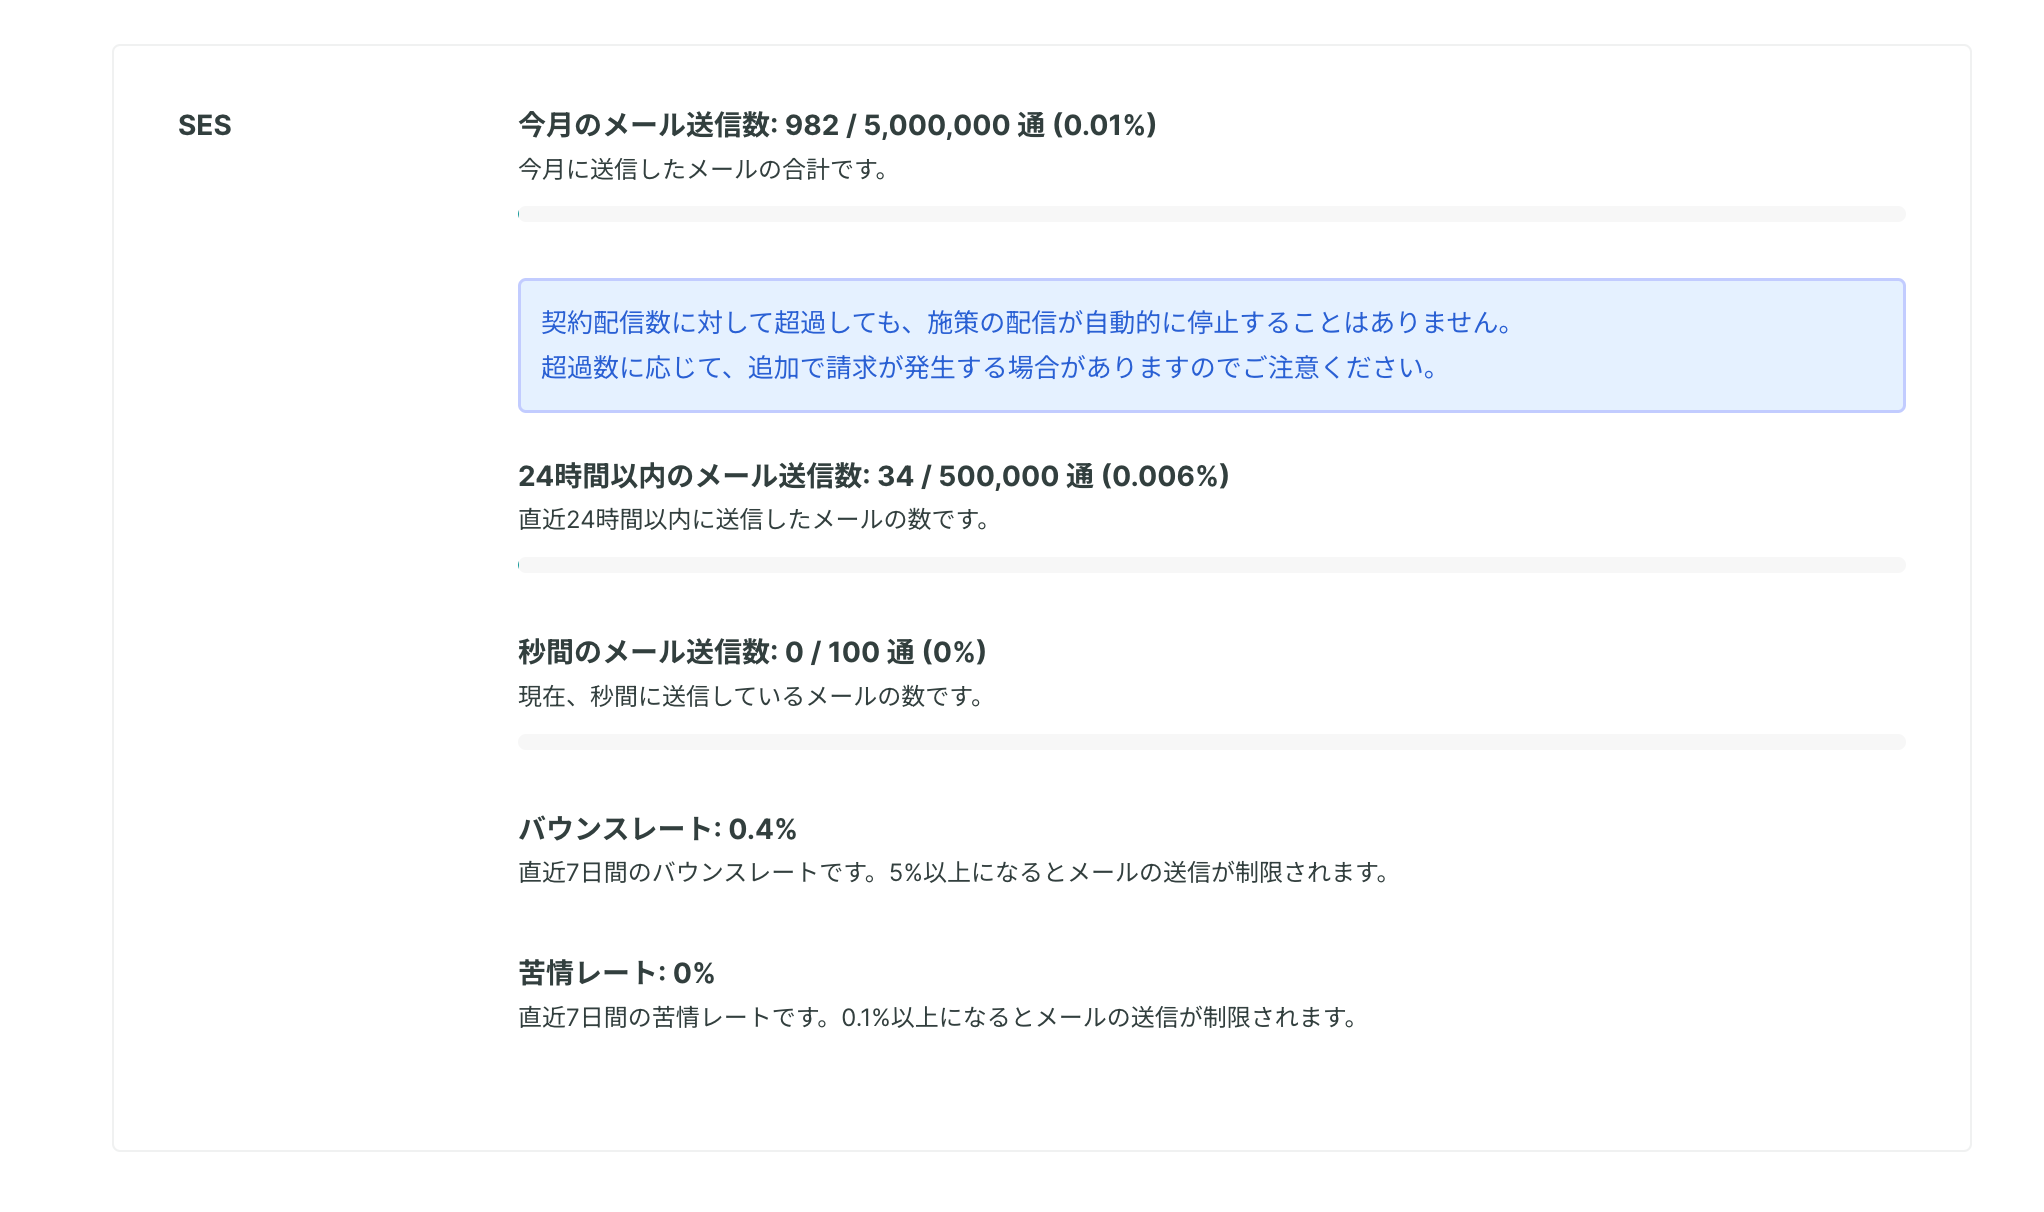Click the 34 / 500,000 count value

pos(968,476)
